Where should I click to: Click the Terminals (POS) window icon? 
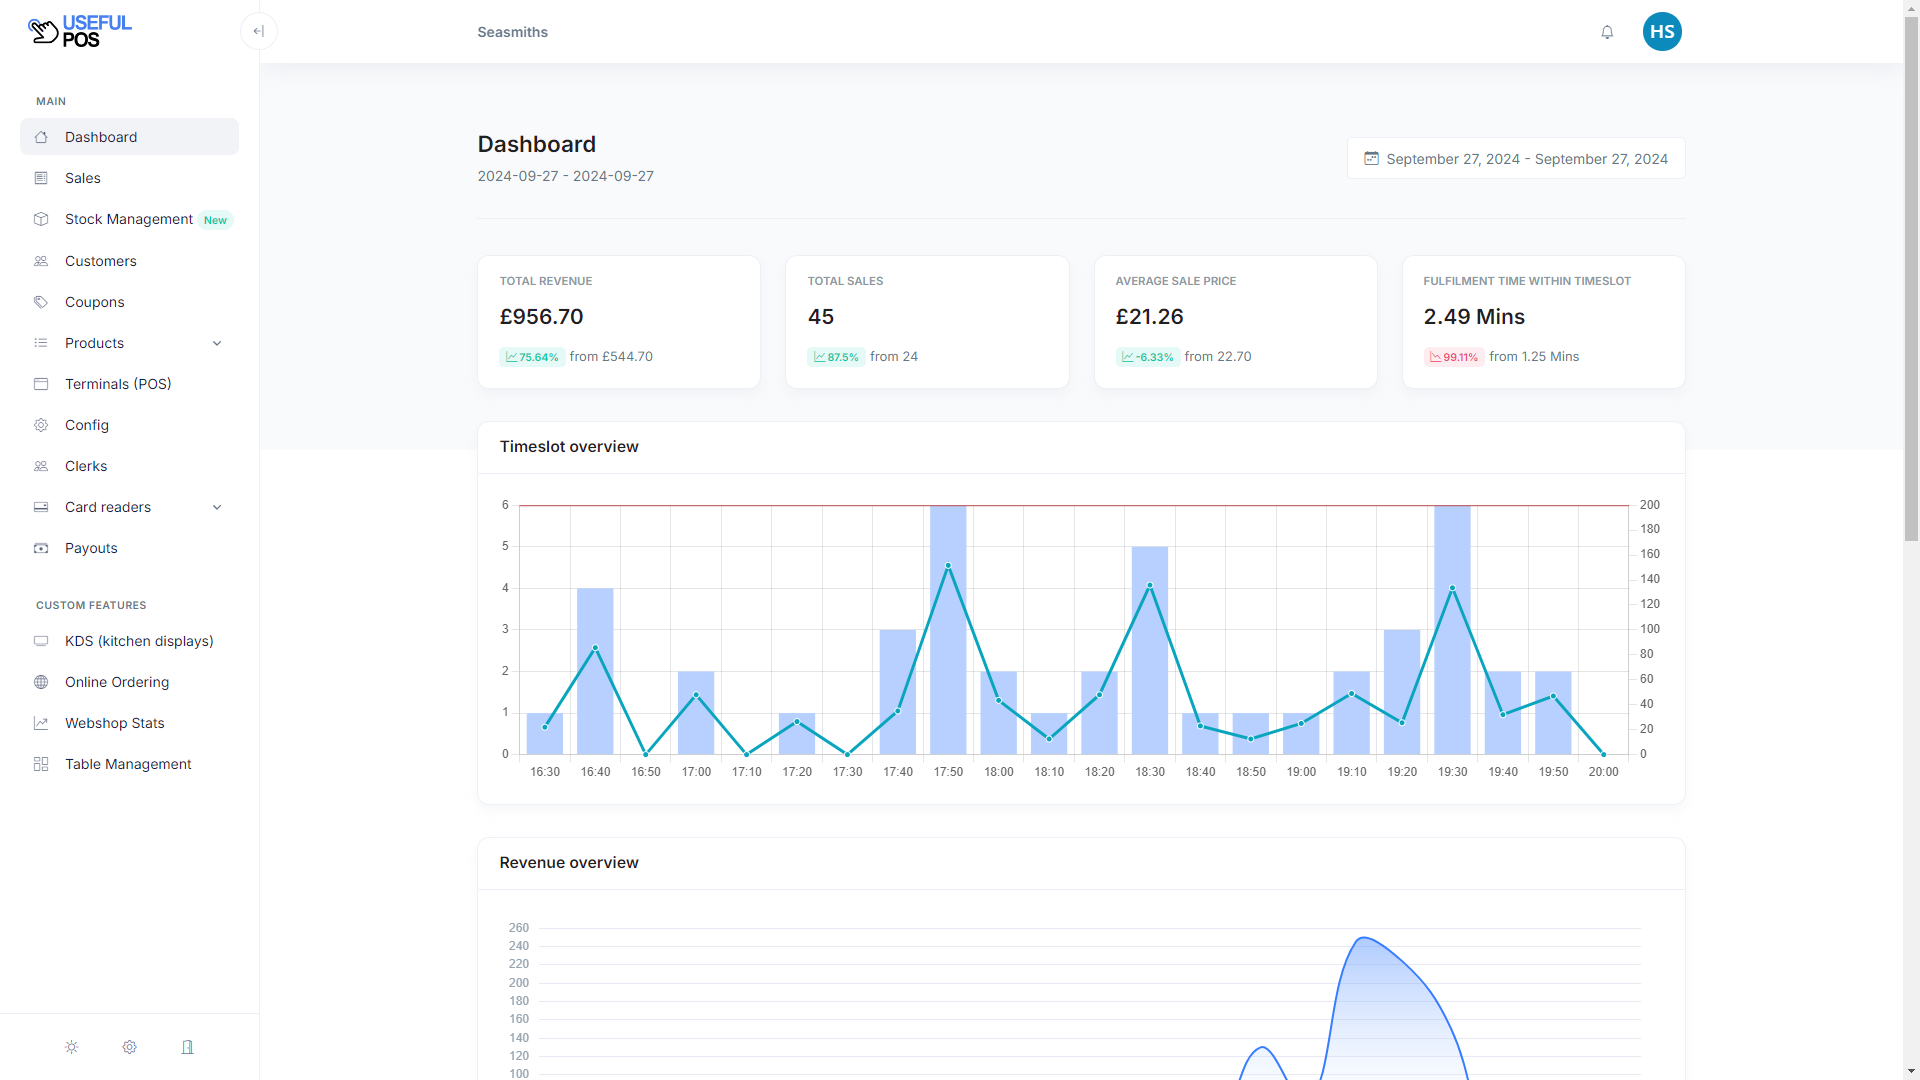[41, 384]
